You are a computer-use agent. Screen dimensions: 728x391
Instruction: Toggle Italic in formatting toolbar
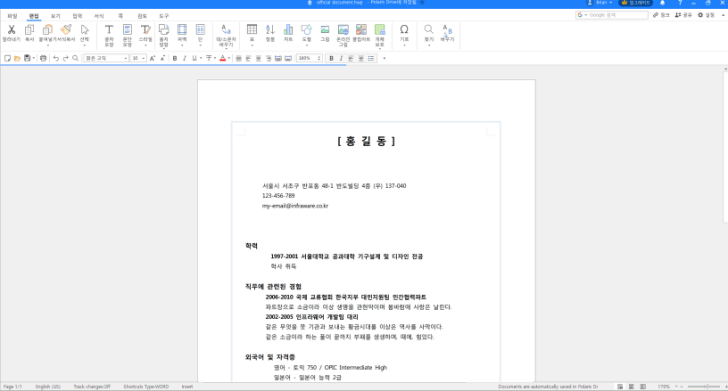tap(184, 58)
